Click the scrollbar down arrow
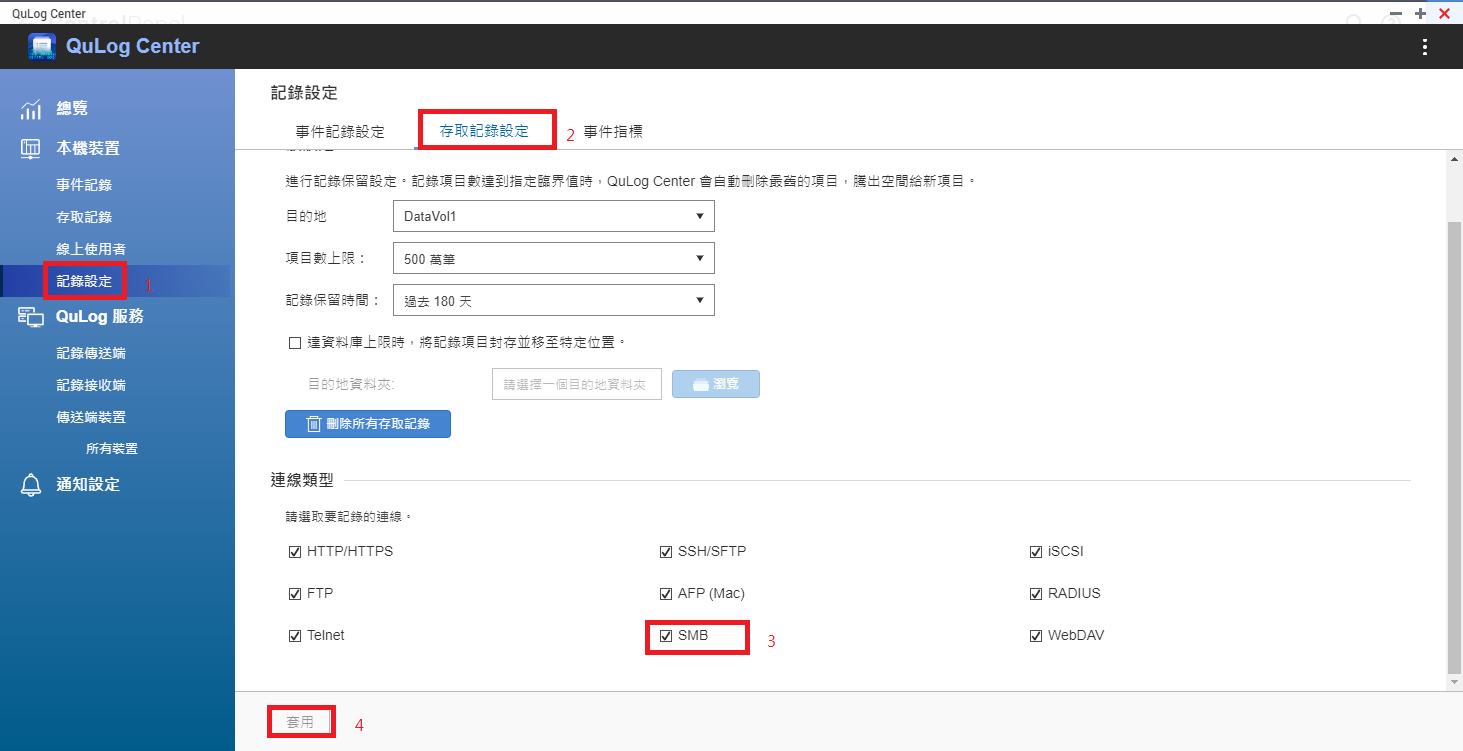This screenshot has height=751, width=1463. pyautogui.click(x=1454, y=682)
